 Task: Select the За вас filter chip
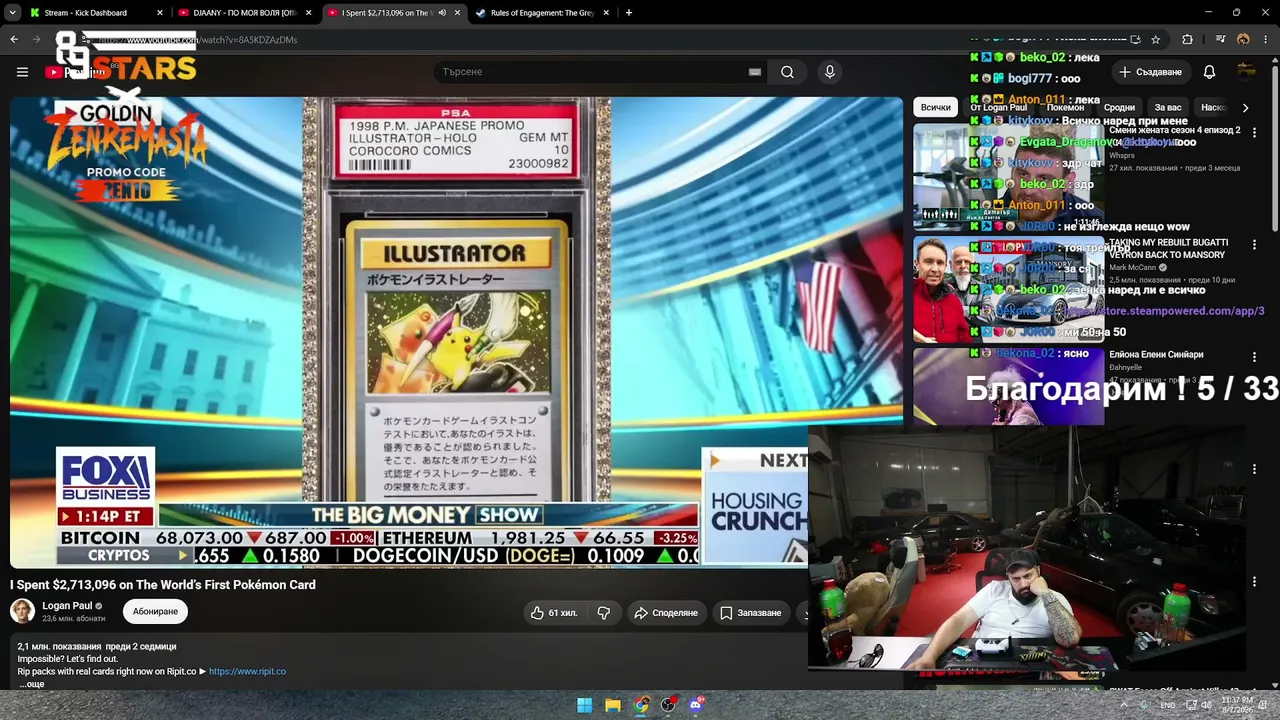1168,107
